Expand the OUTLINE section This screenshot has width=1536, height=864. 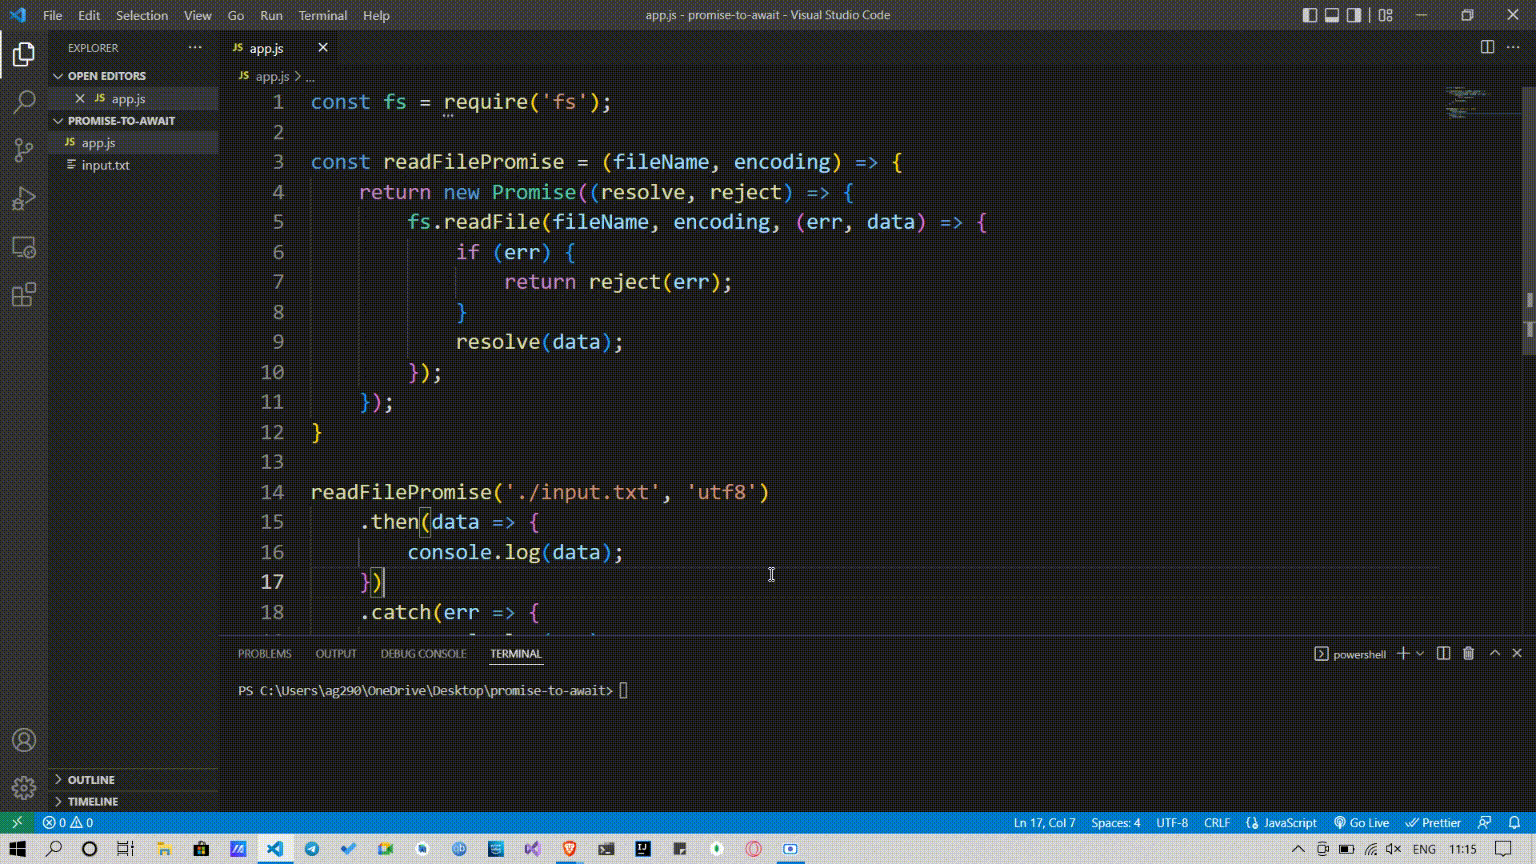[x=59, y=779]
